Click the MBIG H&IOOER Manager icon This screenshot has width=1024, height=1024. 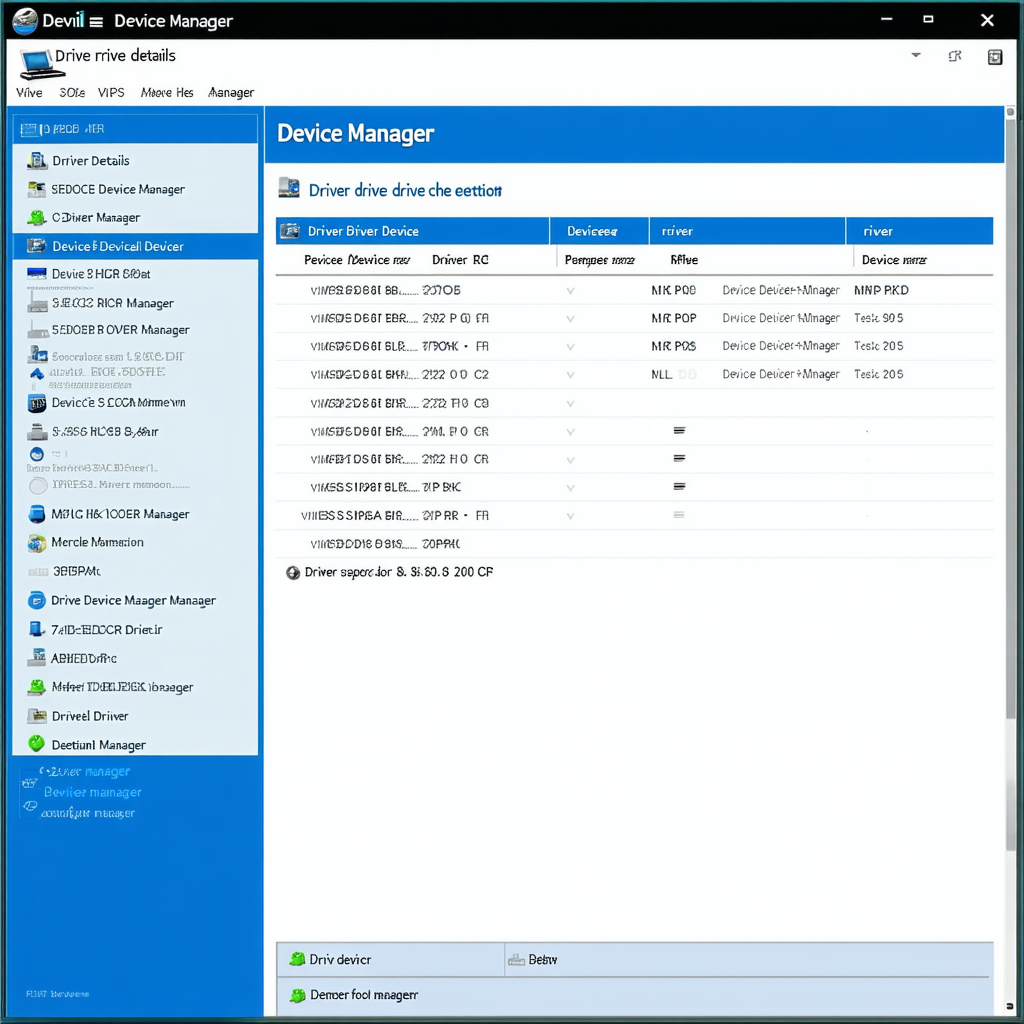tap(37, 514)
